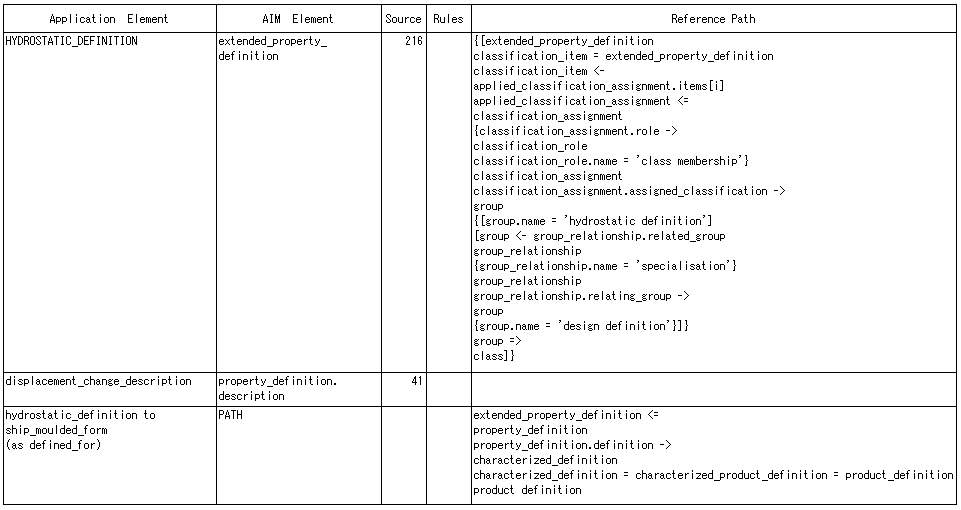Select the AIM Element column header
The height and width of the screenshot is (510, 961).
click(298, 18)
